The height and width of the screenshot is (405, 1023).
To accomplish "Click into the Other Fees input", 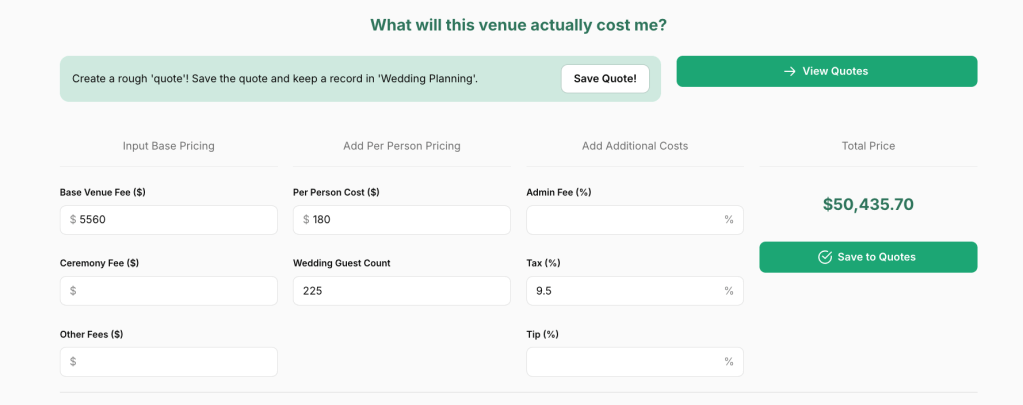I will 175,362.
